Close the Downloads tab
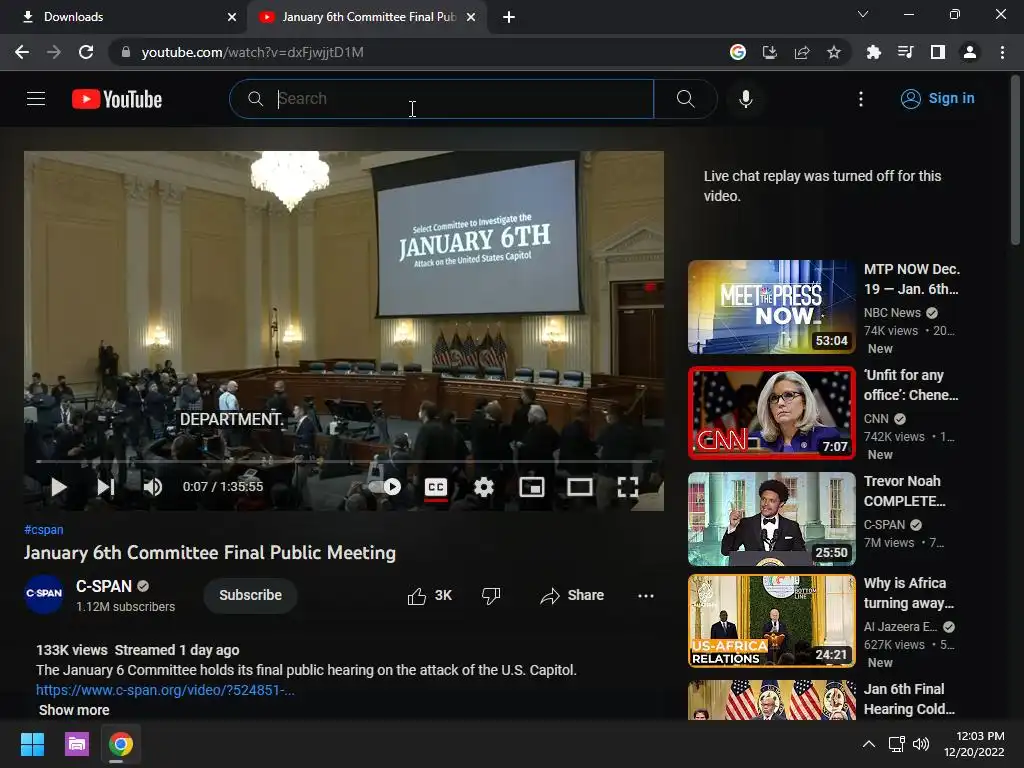1024x768 pixels. [x=232, y=17]
